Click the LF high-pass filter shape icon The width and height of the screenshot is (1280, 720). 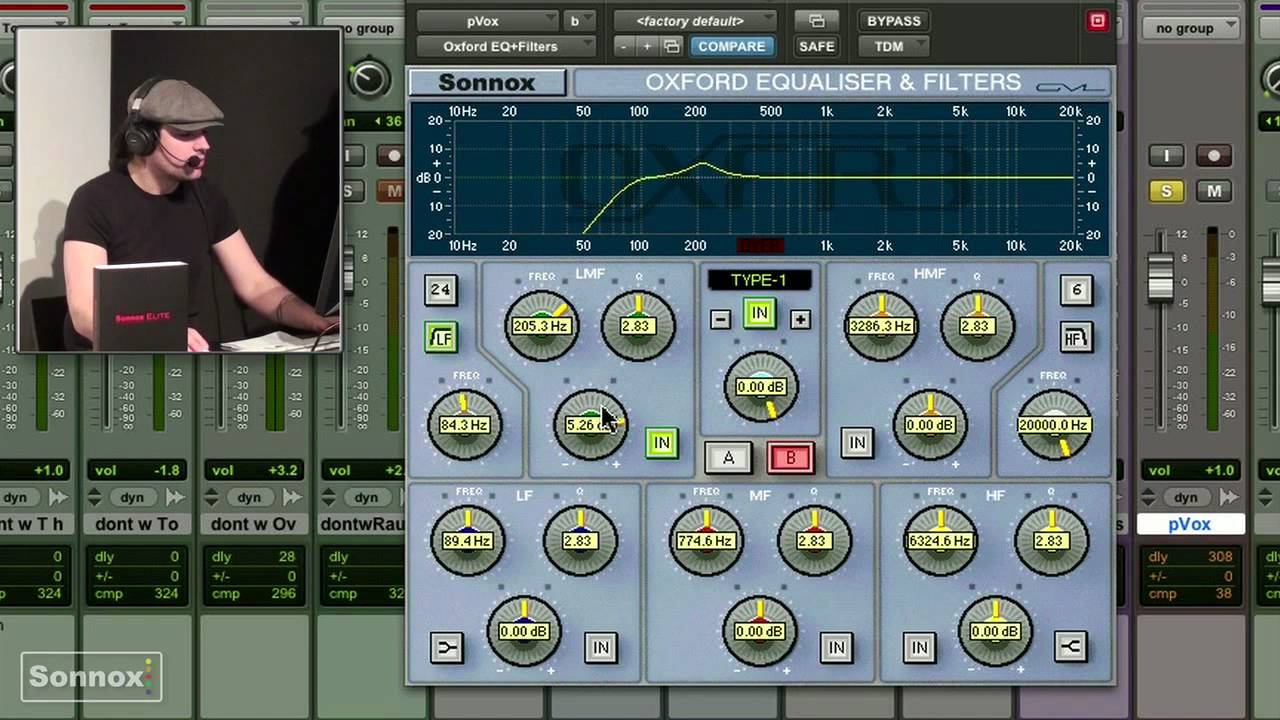pyautogui.click(x=441, y=338)
